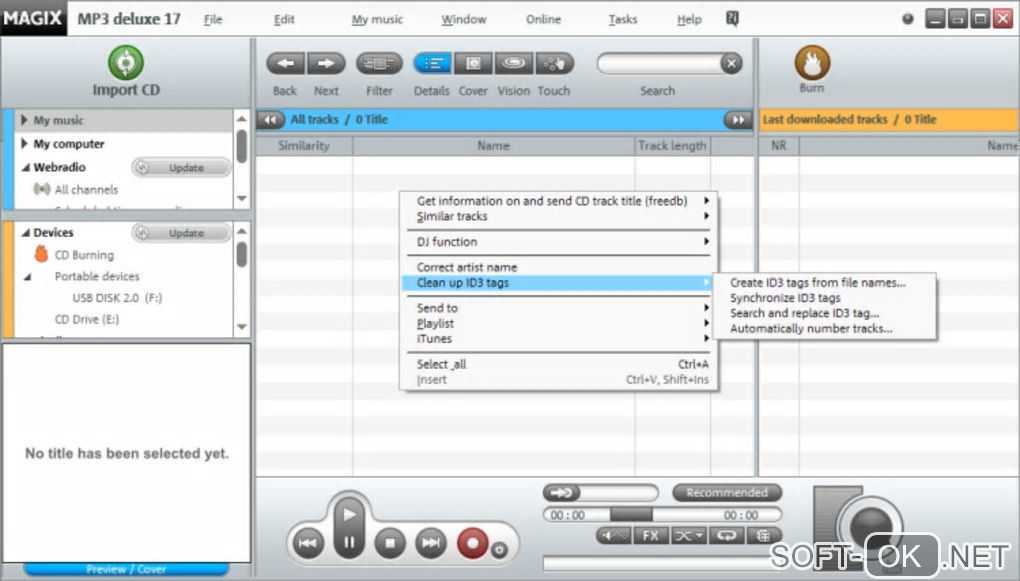Viewport: 1020px width, 581px height.
Task: Select CD Drive (E:) device
Action: pyautogui.click(x=87, y=319)
